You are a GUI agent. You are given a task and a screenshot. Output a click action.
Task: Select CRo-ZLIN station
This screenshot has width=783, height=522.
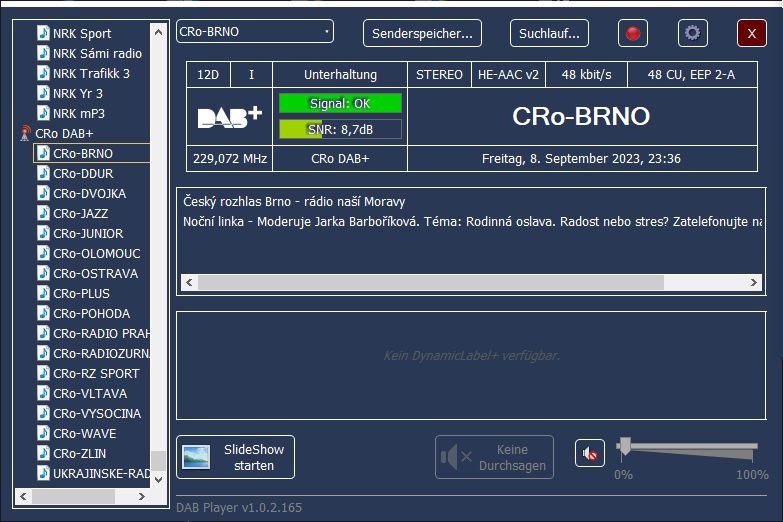tap(79, 453)
